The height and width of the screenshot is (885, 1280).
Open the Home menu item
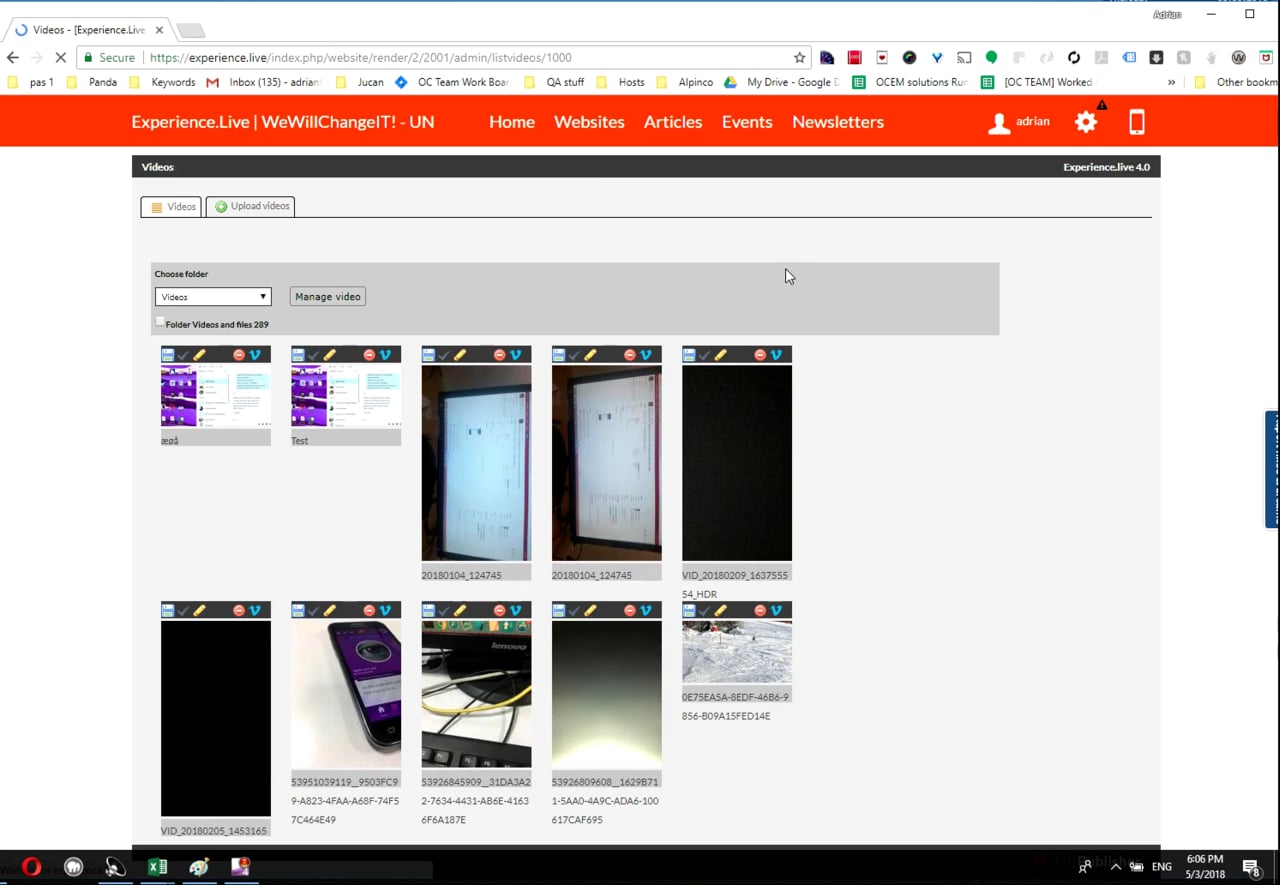(512, 122)
